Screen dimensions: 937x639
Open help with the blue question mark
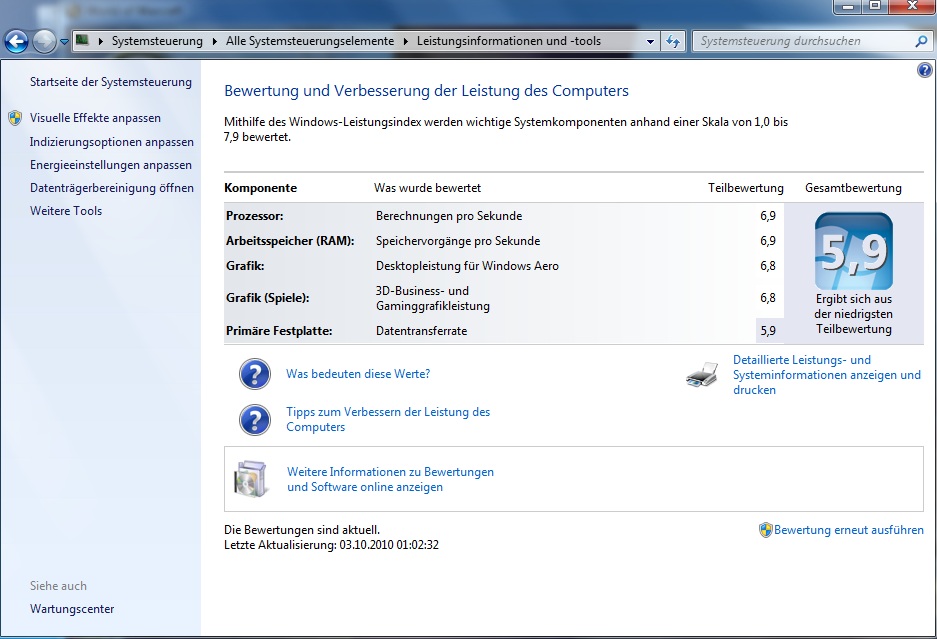pyautogui.click(x=924, y=70)
